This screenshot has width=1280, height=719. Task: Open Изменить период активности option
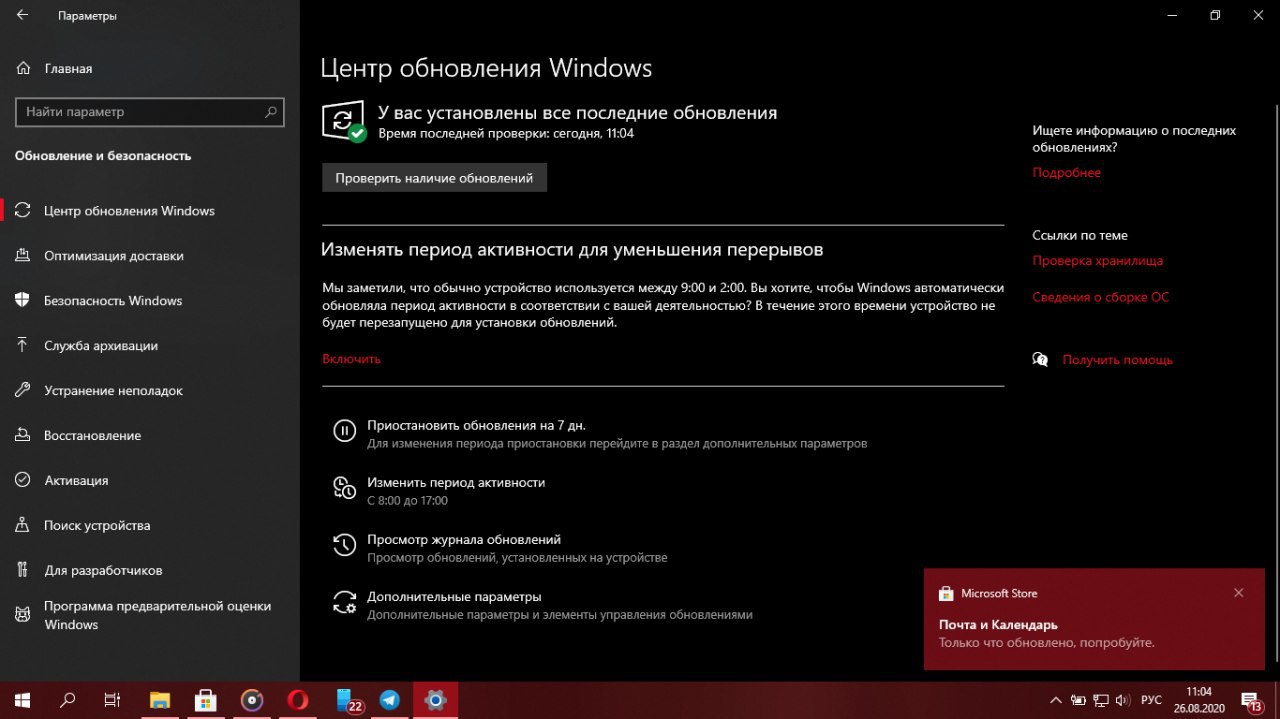click(x=456, y=482)
